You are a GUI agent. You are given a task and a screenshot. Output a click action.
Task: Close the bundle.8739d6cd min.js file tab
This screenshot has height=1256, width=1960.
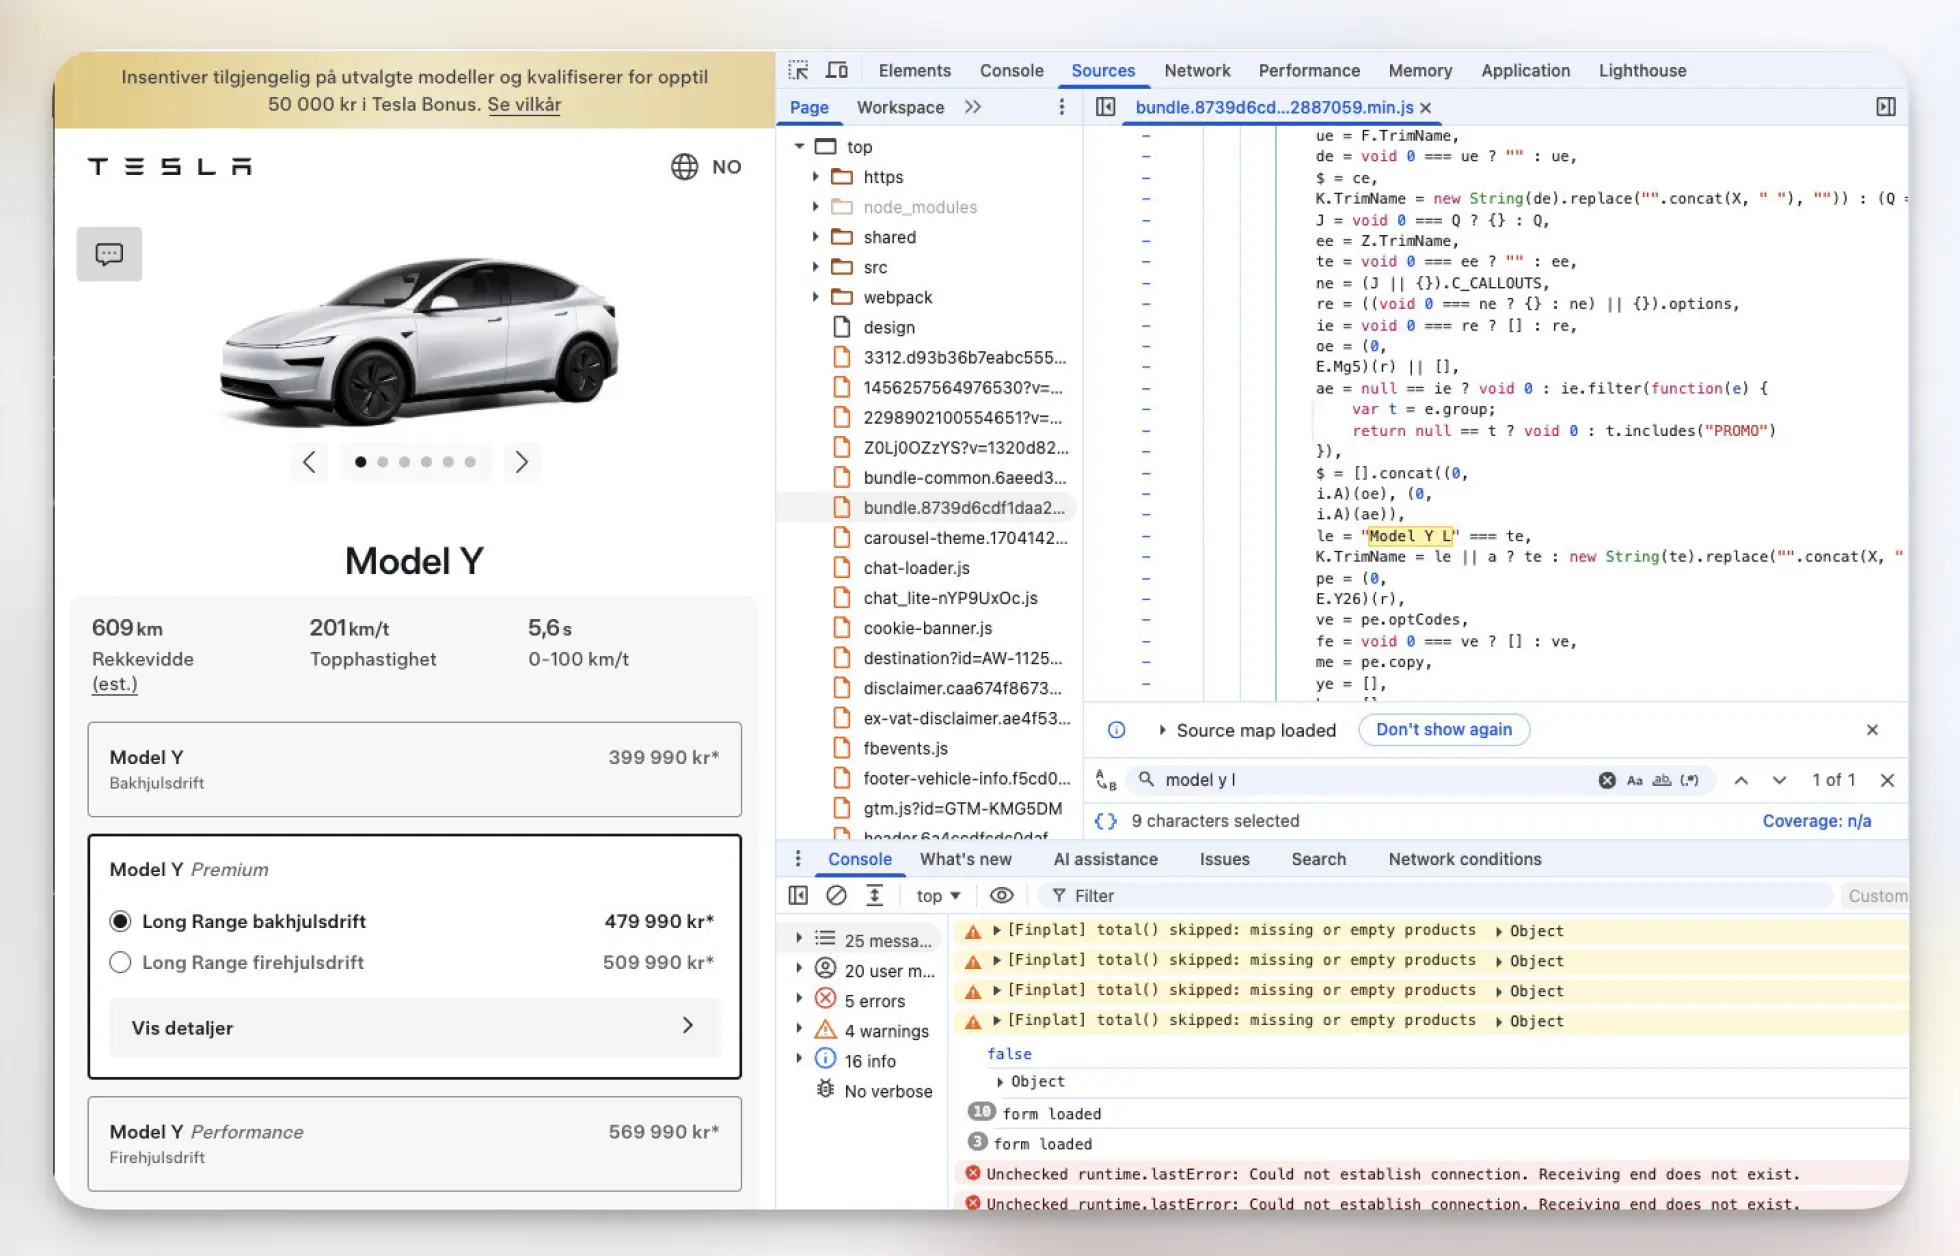pyautogui.click(x=1426, y=108)
